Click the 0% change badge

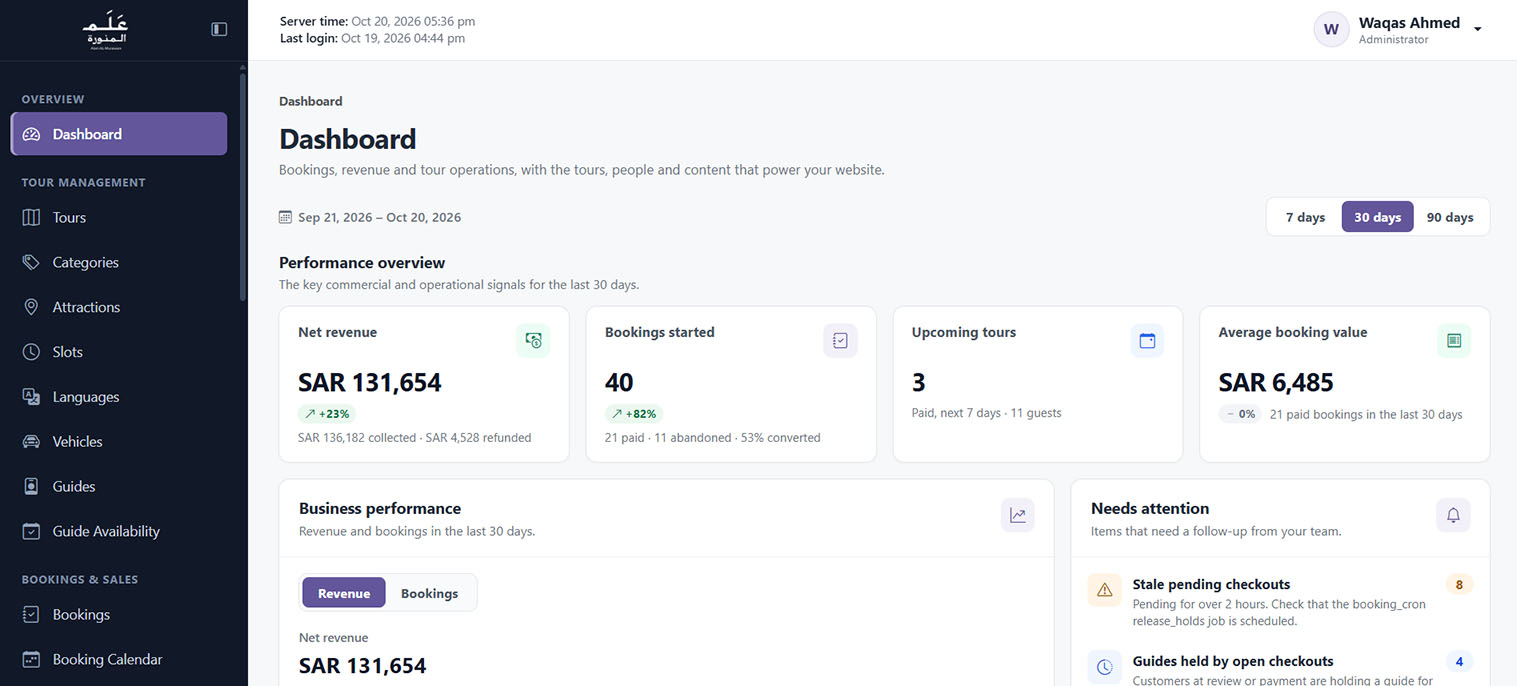[1240, 414]
